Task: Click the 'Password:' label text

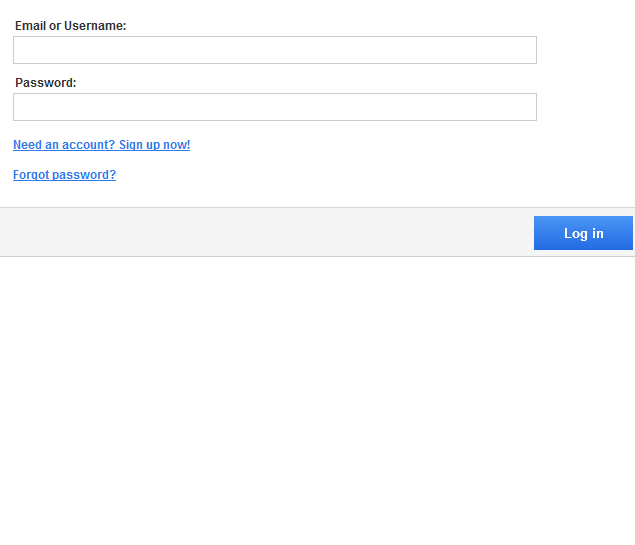Action: (x=45, y=83)
